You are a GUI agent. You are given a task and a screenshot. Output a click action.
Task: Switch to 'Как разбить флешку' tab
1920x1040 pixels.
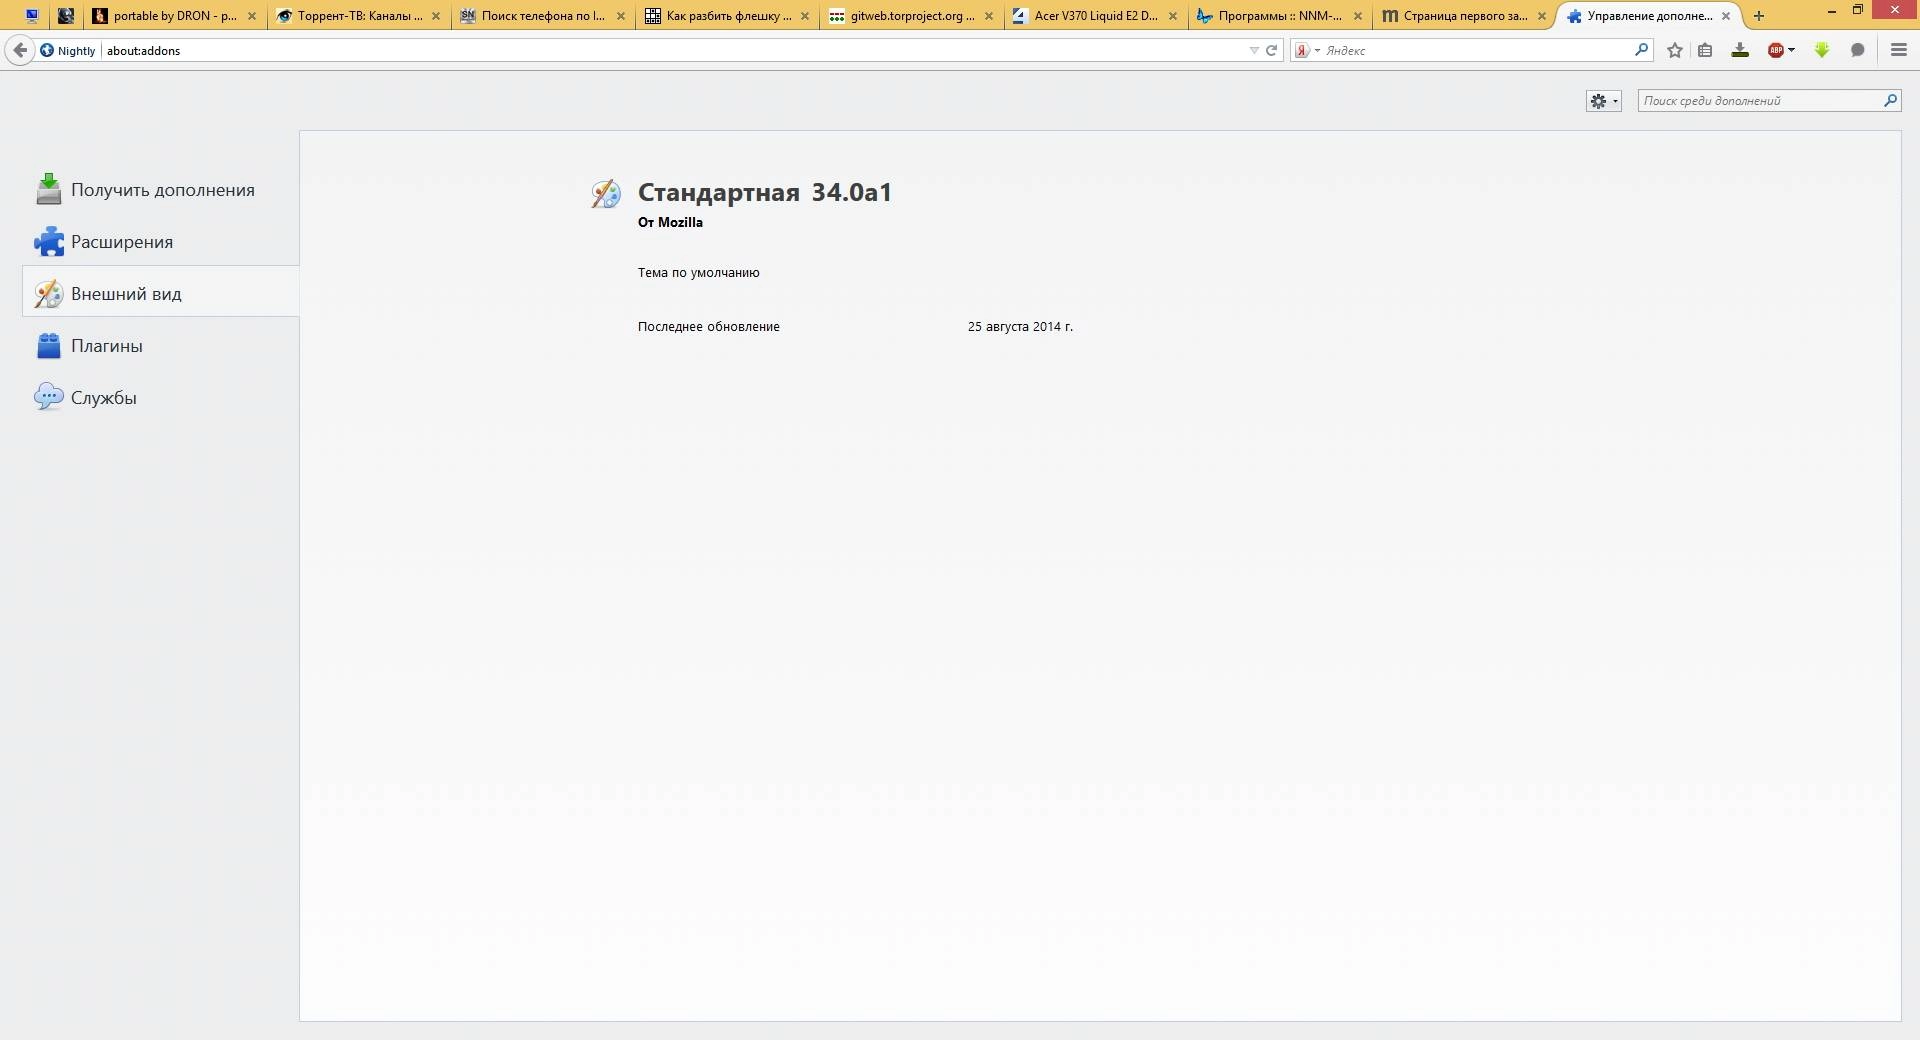(x=726, y=16)
